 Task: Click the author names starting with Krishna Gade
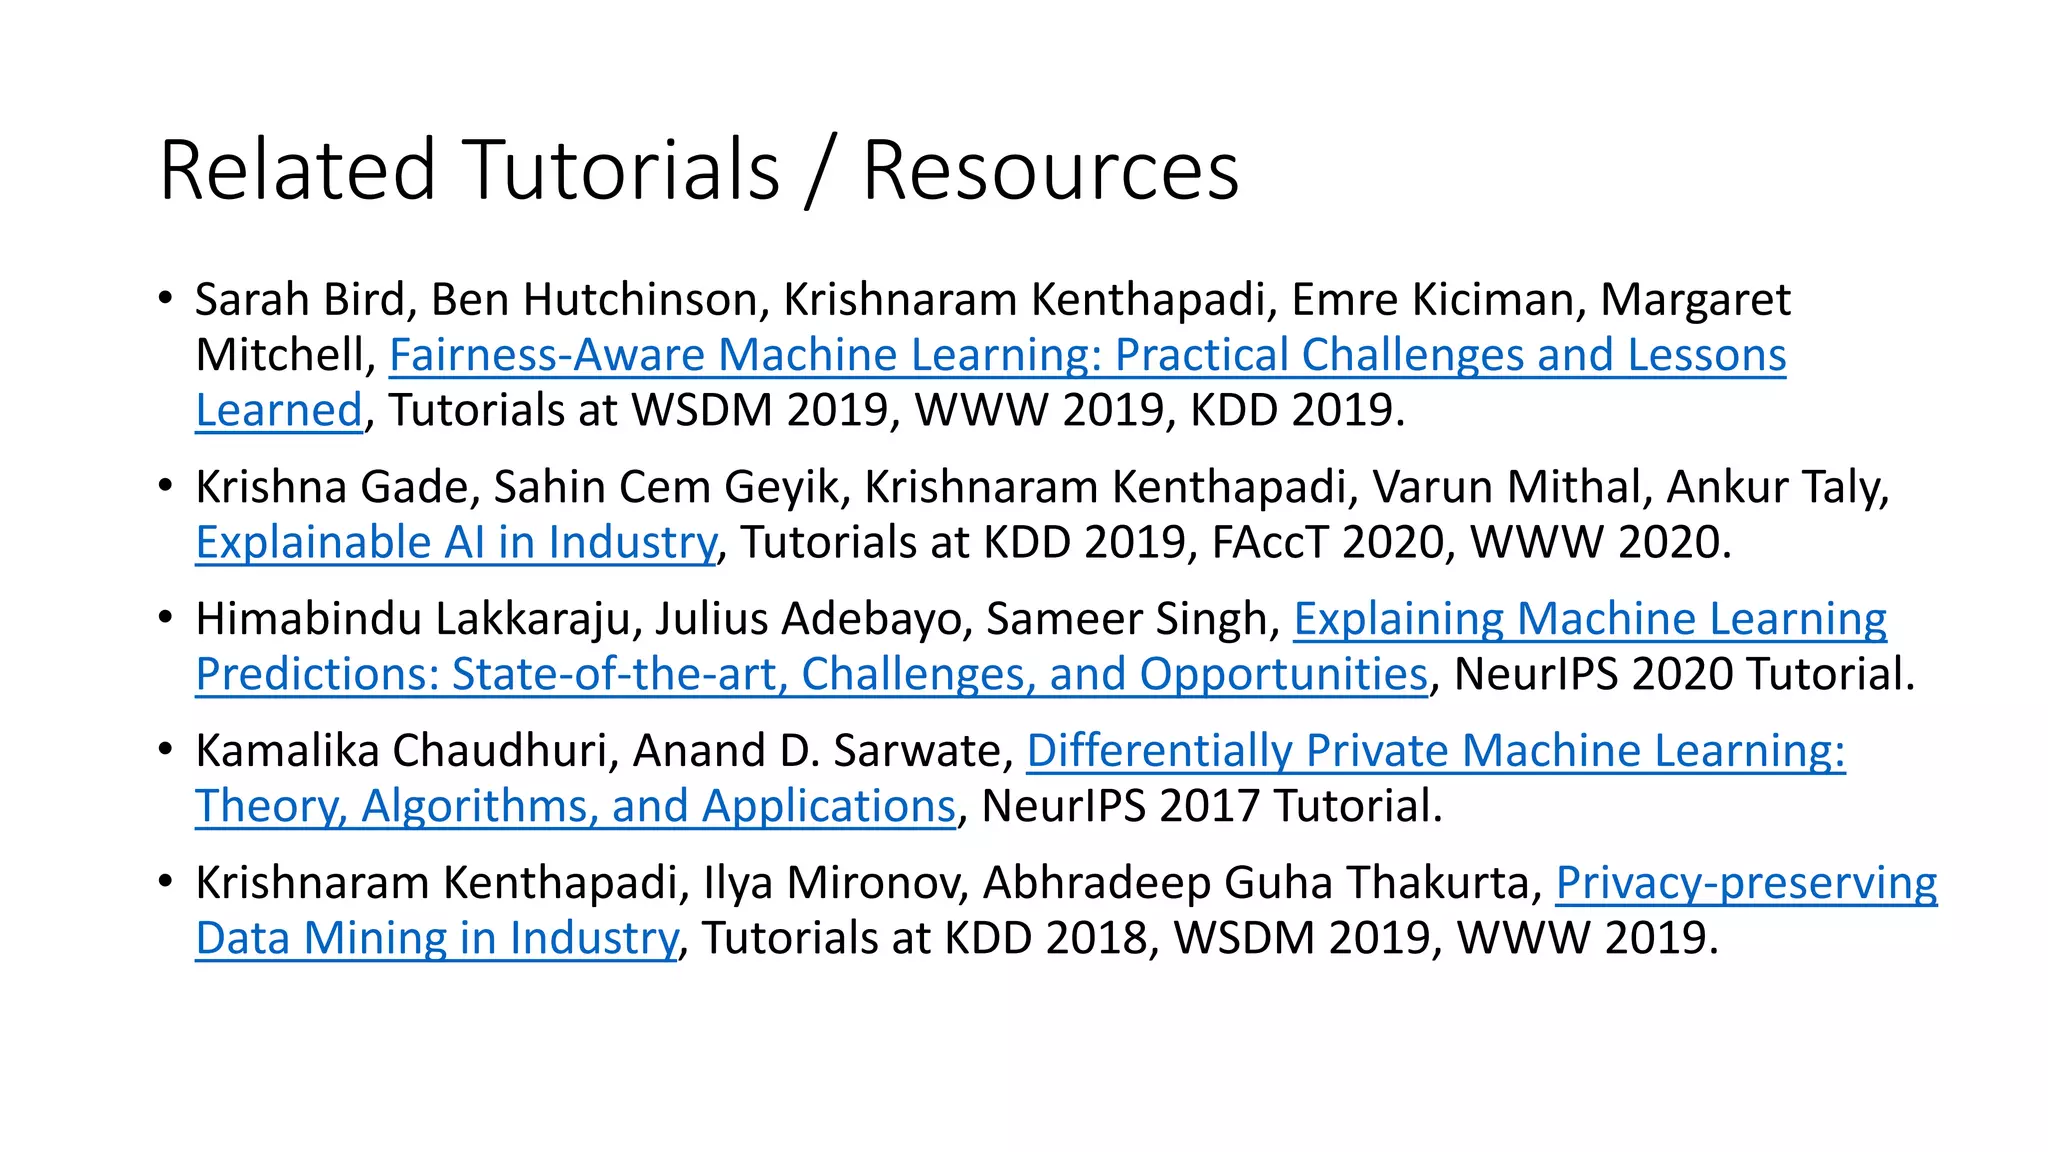pyautogui.click(x=1042, y=487)
